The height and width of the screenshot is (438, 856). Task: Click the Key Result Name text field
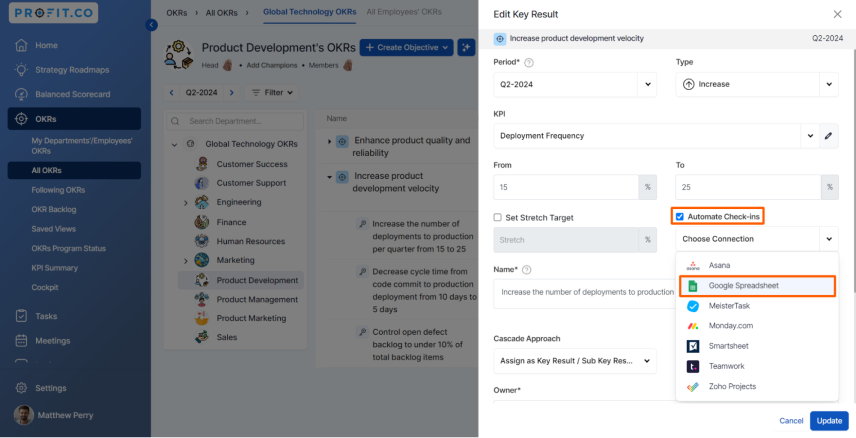(584, 293)
